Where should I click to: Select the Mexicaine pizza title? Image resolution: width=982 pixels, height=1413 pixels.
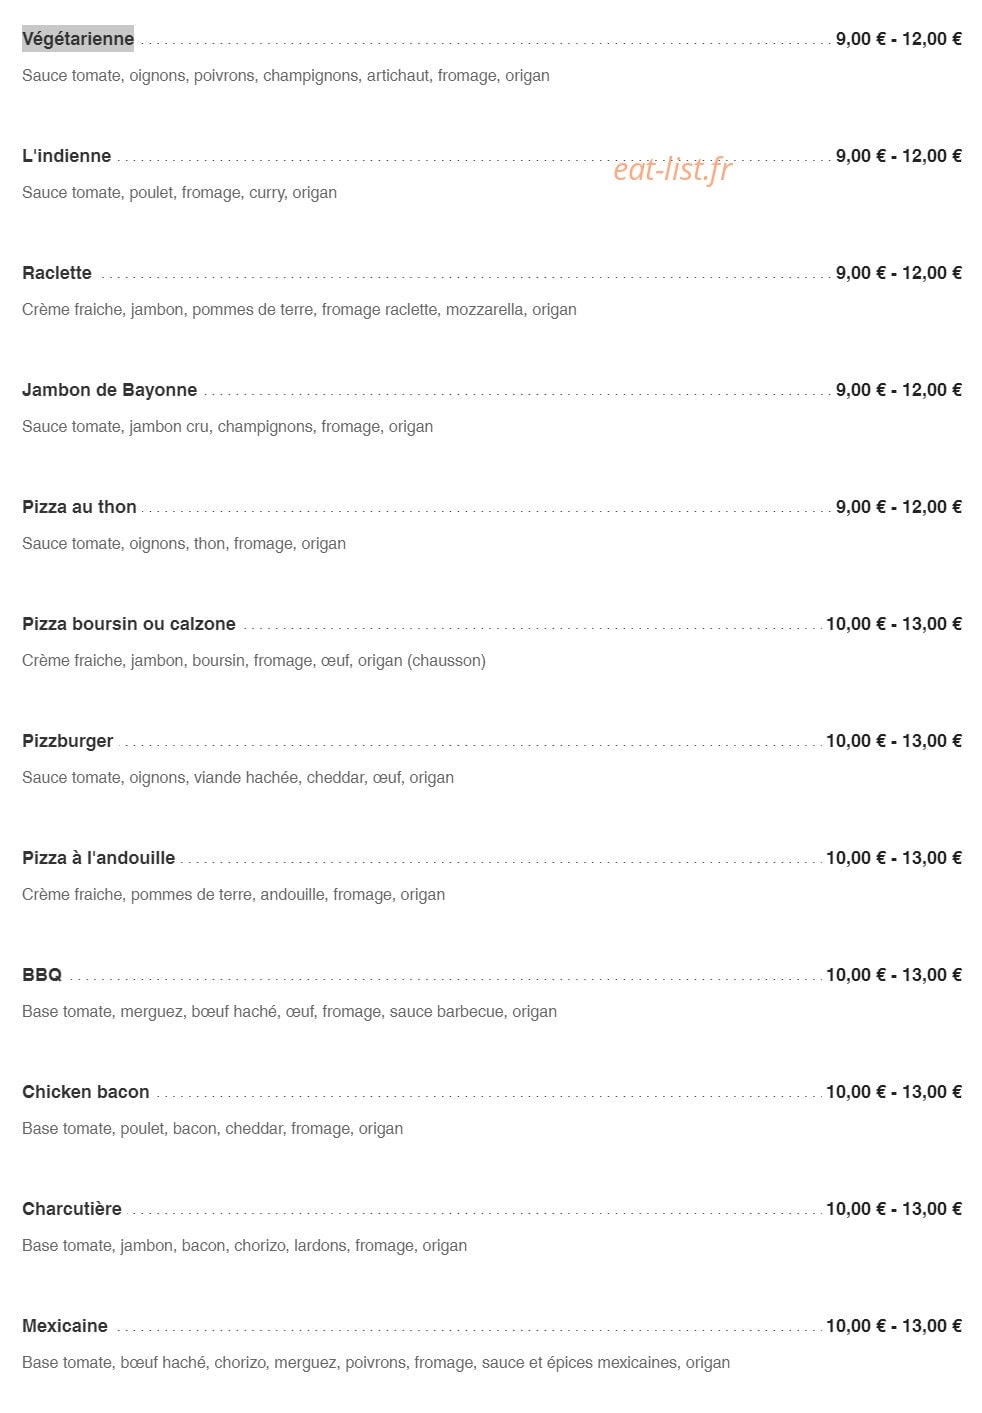tap(65, 1326)
